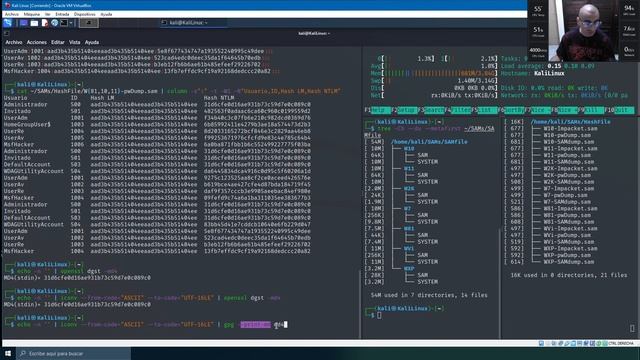Click htop F9 Kill button
Image resolution: width=640 pixels, height=360 pixels.
(x=591, y=110)
